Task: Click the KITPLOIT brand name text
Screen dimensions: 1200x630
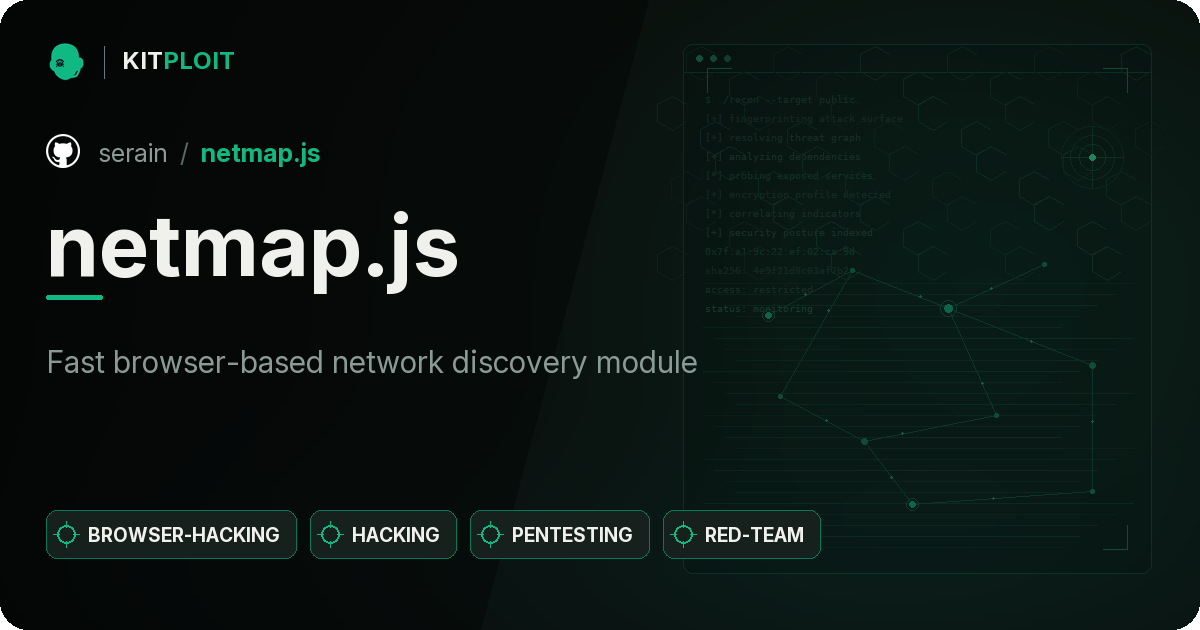Action: (178, 61)
